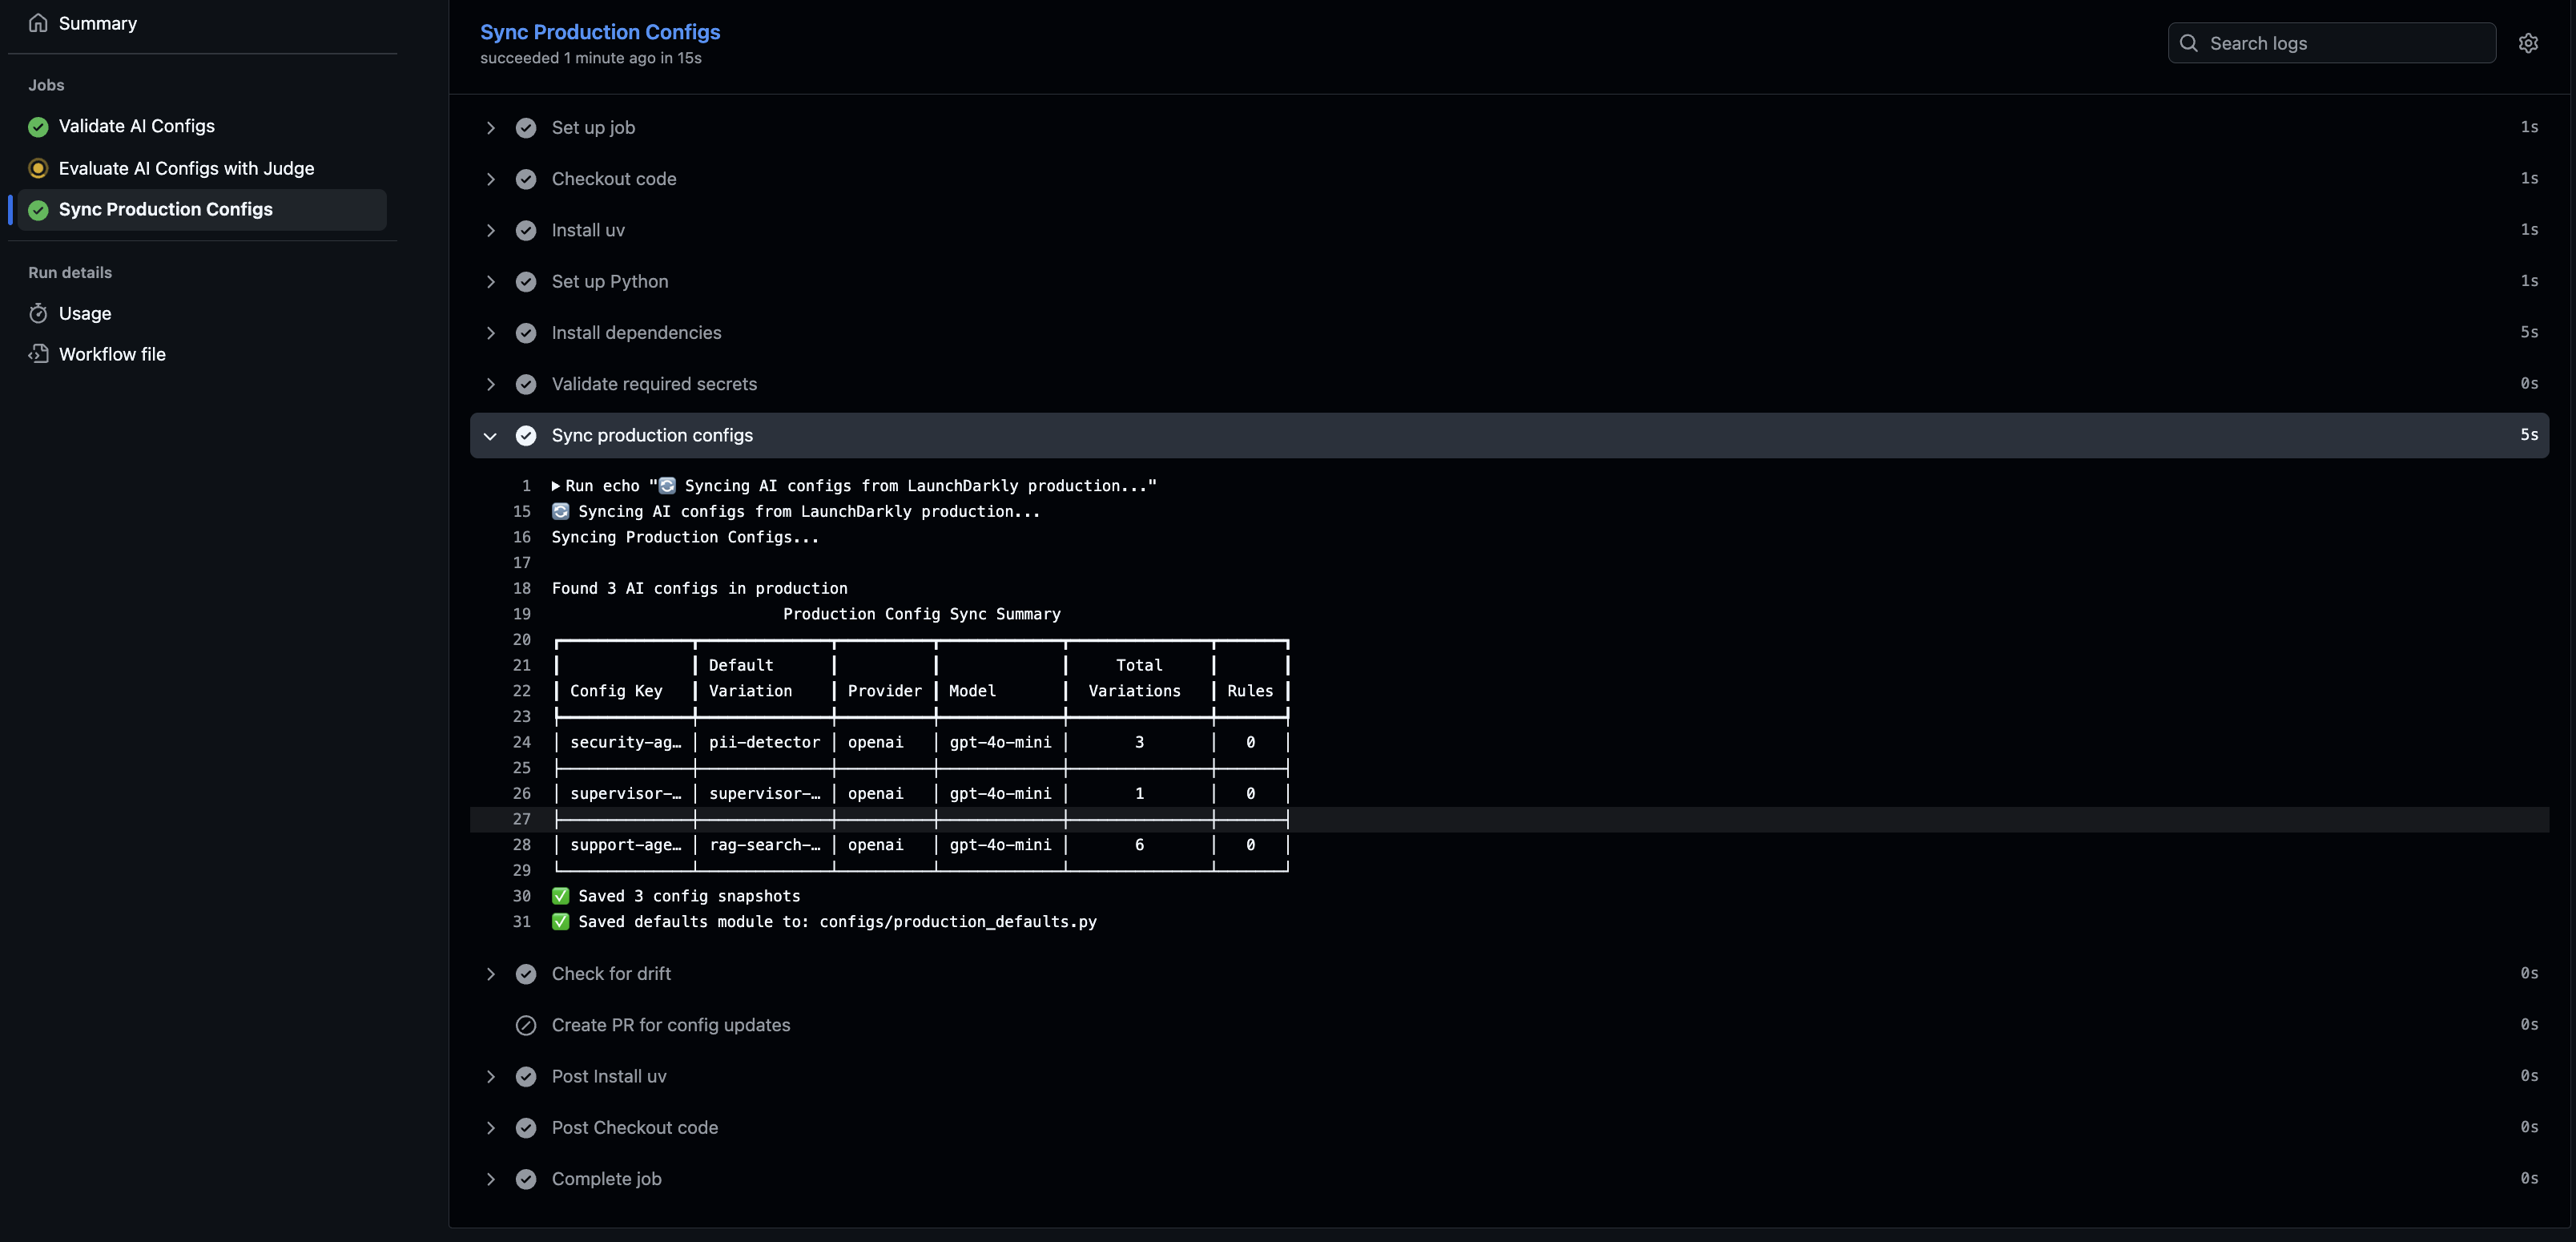This screenshot has width=2576, height=1242.
Task: Expand the Install uv step logs
Action: [490, 230]
